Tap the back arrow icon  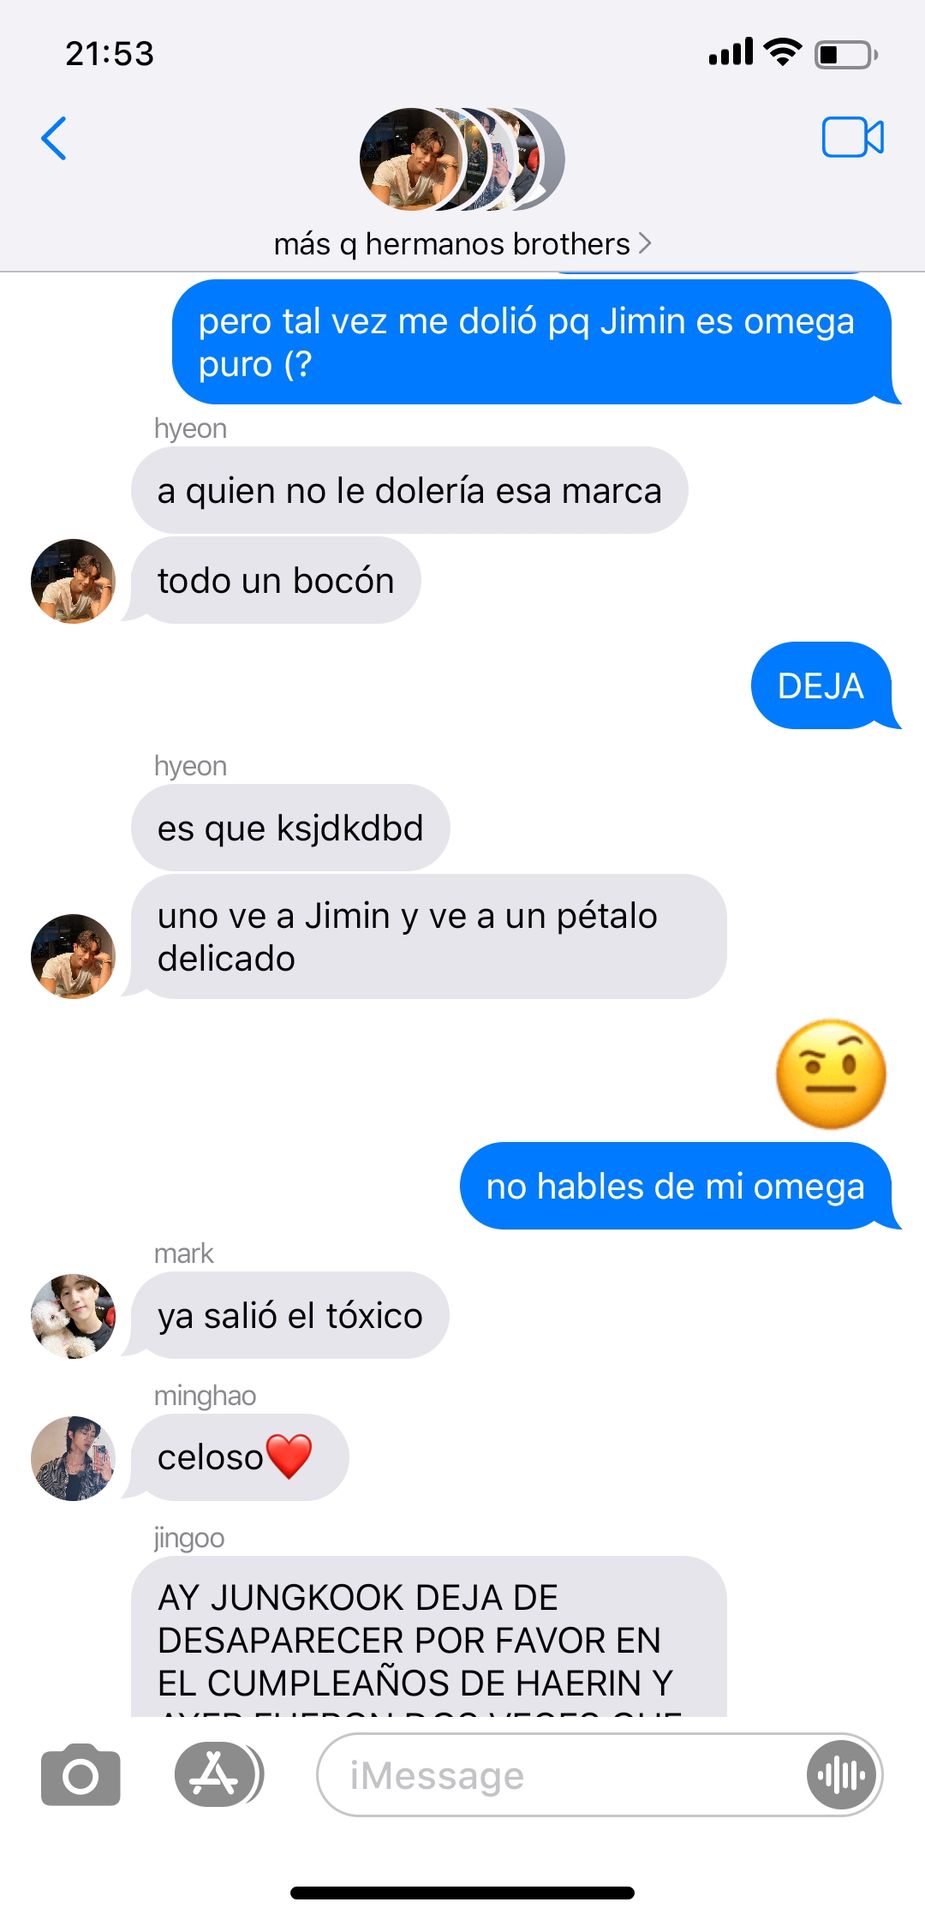click(x=54, y=138)
